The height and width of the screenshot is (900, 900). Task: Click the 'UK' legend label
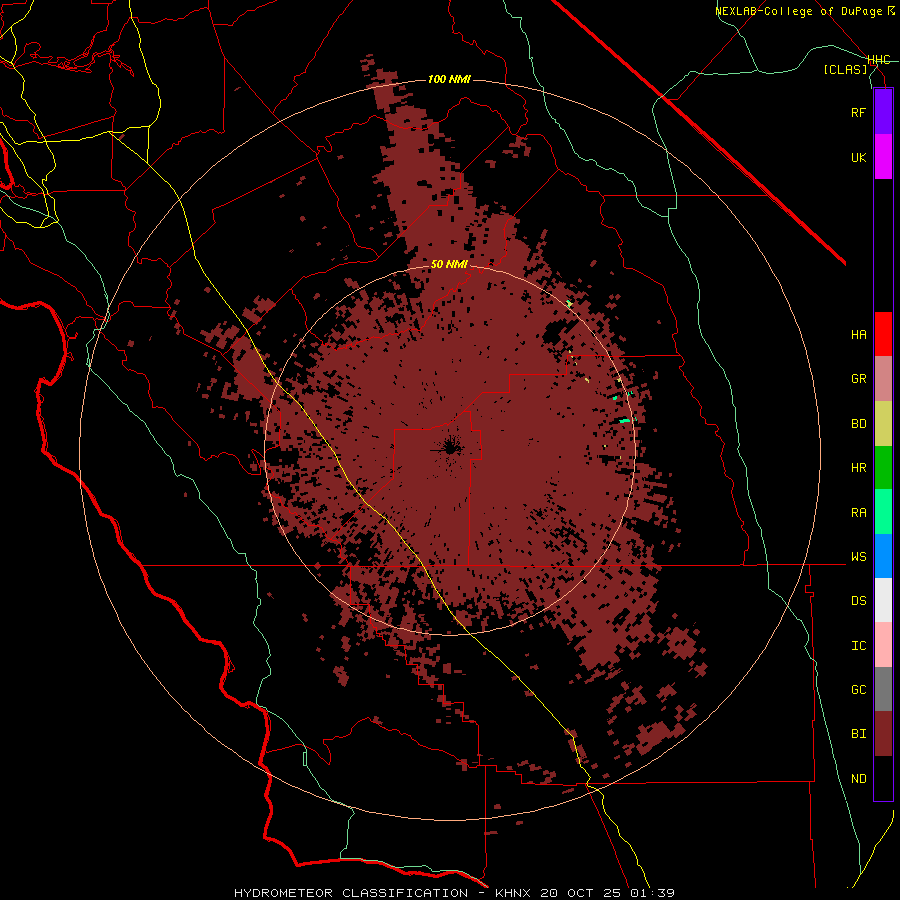coord(859,157)
